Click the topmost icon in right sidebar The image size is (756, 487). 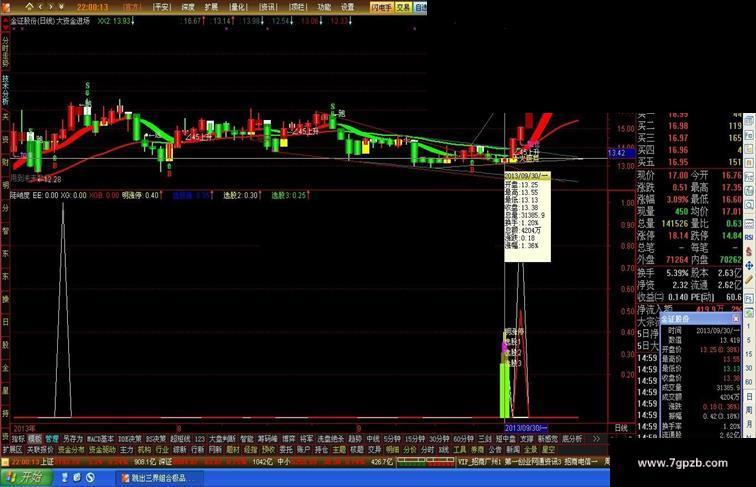(749, 120)
